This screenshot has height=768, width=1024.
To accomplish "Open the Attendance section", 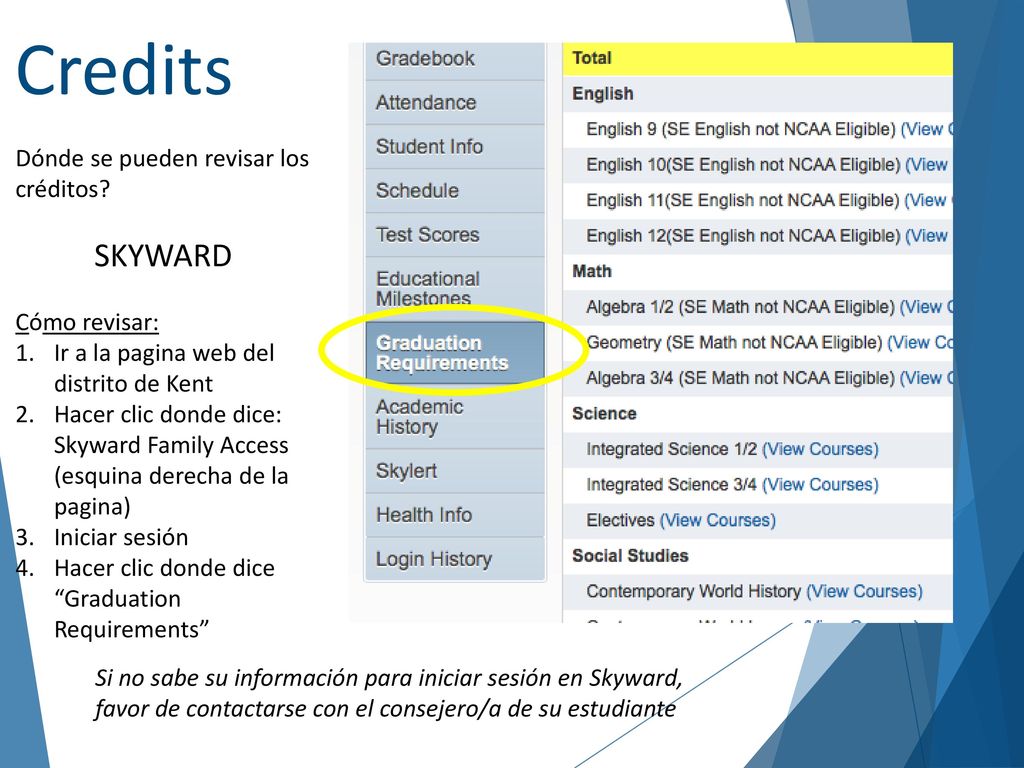I will click(x=455, y=103).
